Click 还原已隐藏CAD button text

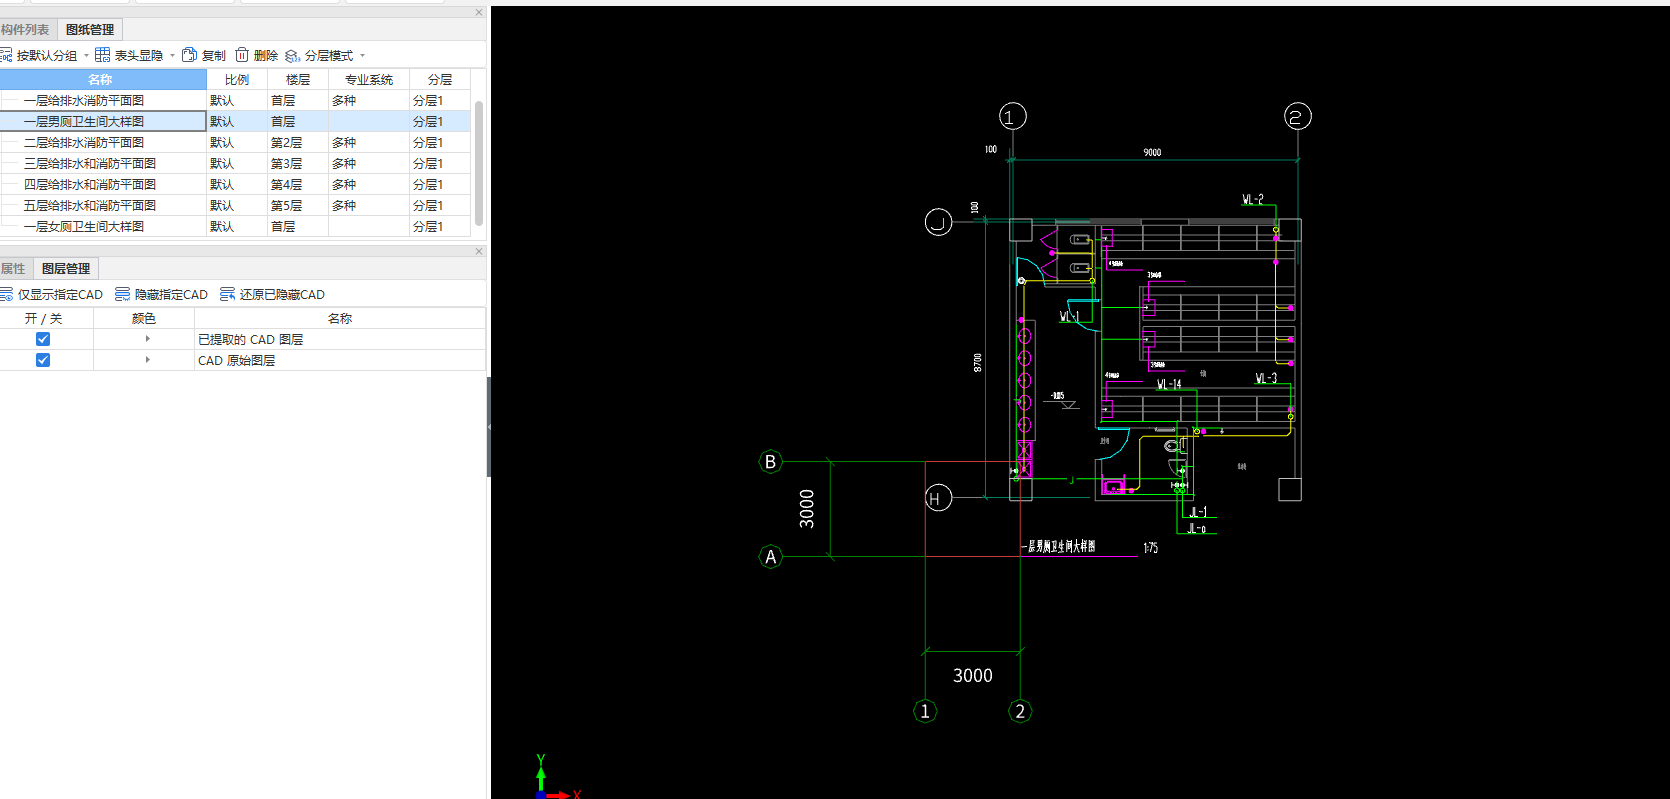(x=282, y=295)
